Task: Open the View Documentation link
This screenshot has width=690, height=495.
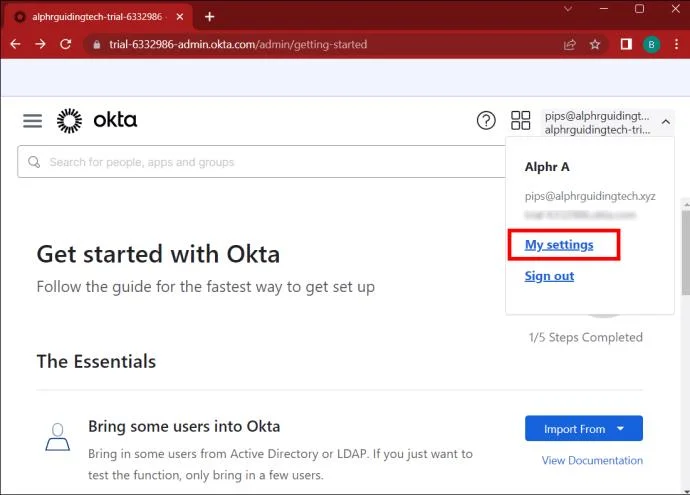Action: point(592,460)
